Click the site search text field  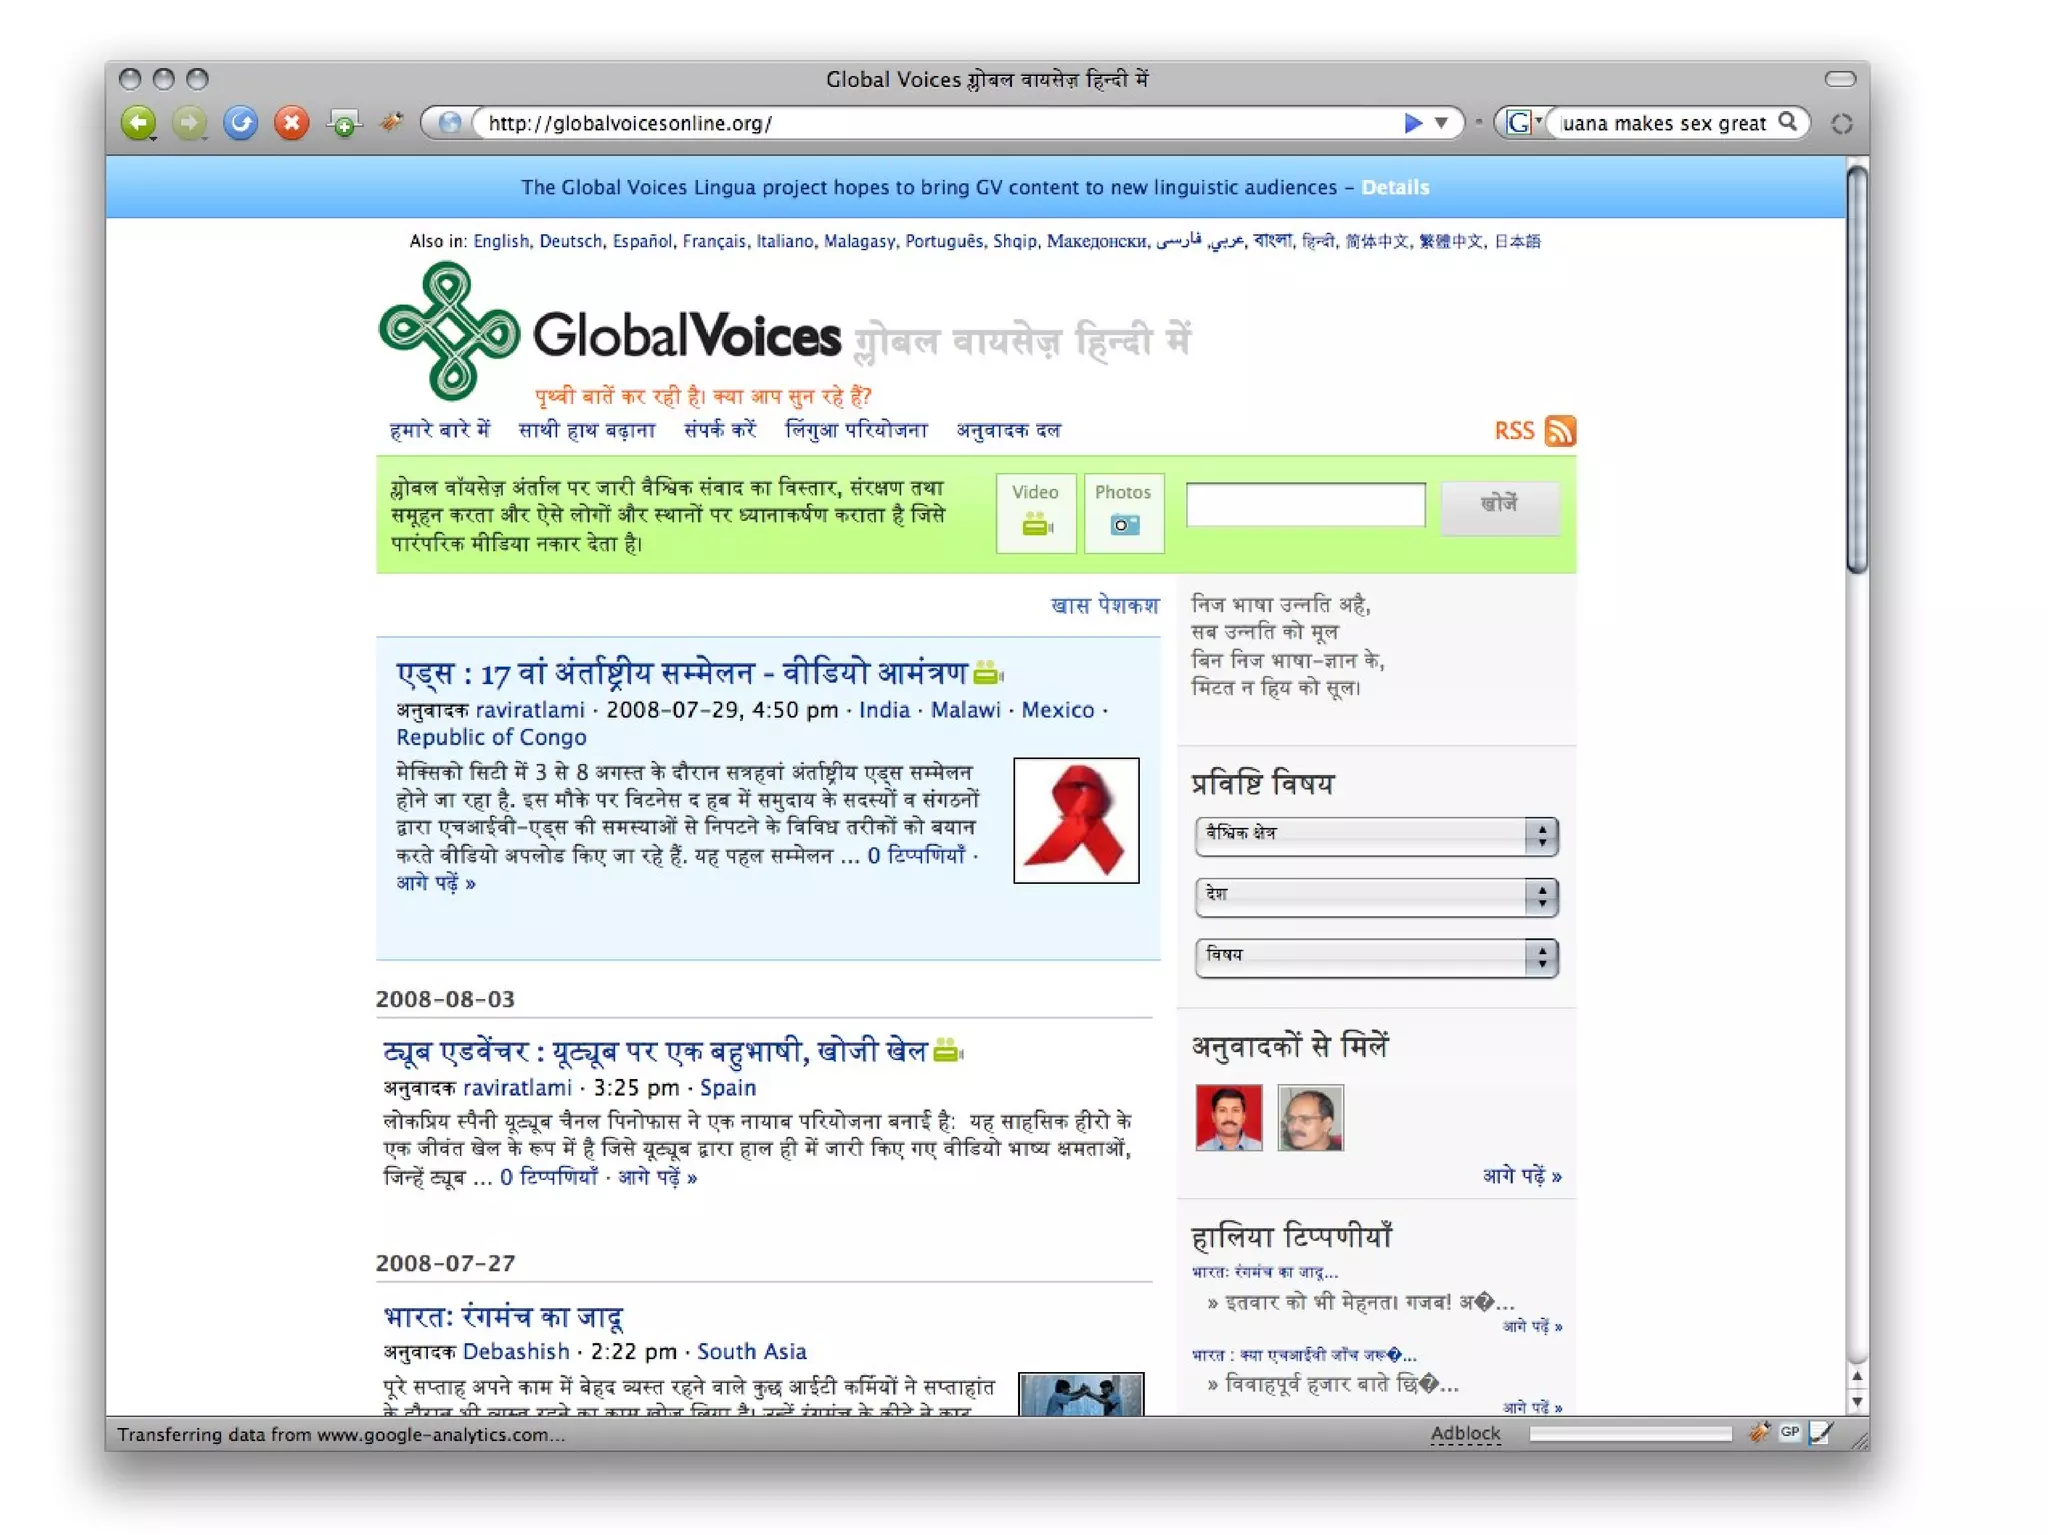(x=1305, y=504)
